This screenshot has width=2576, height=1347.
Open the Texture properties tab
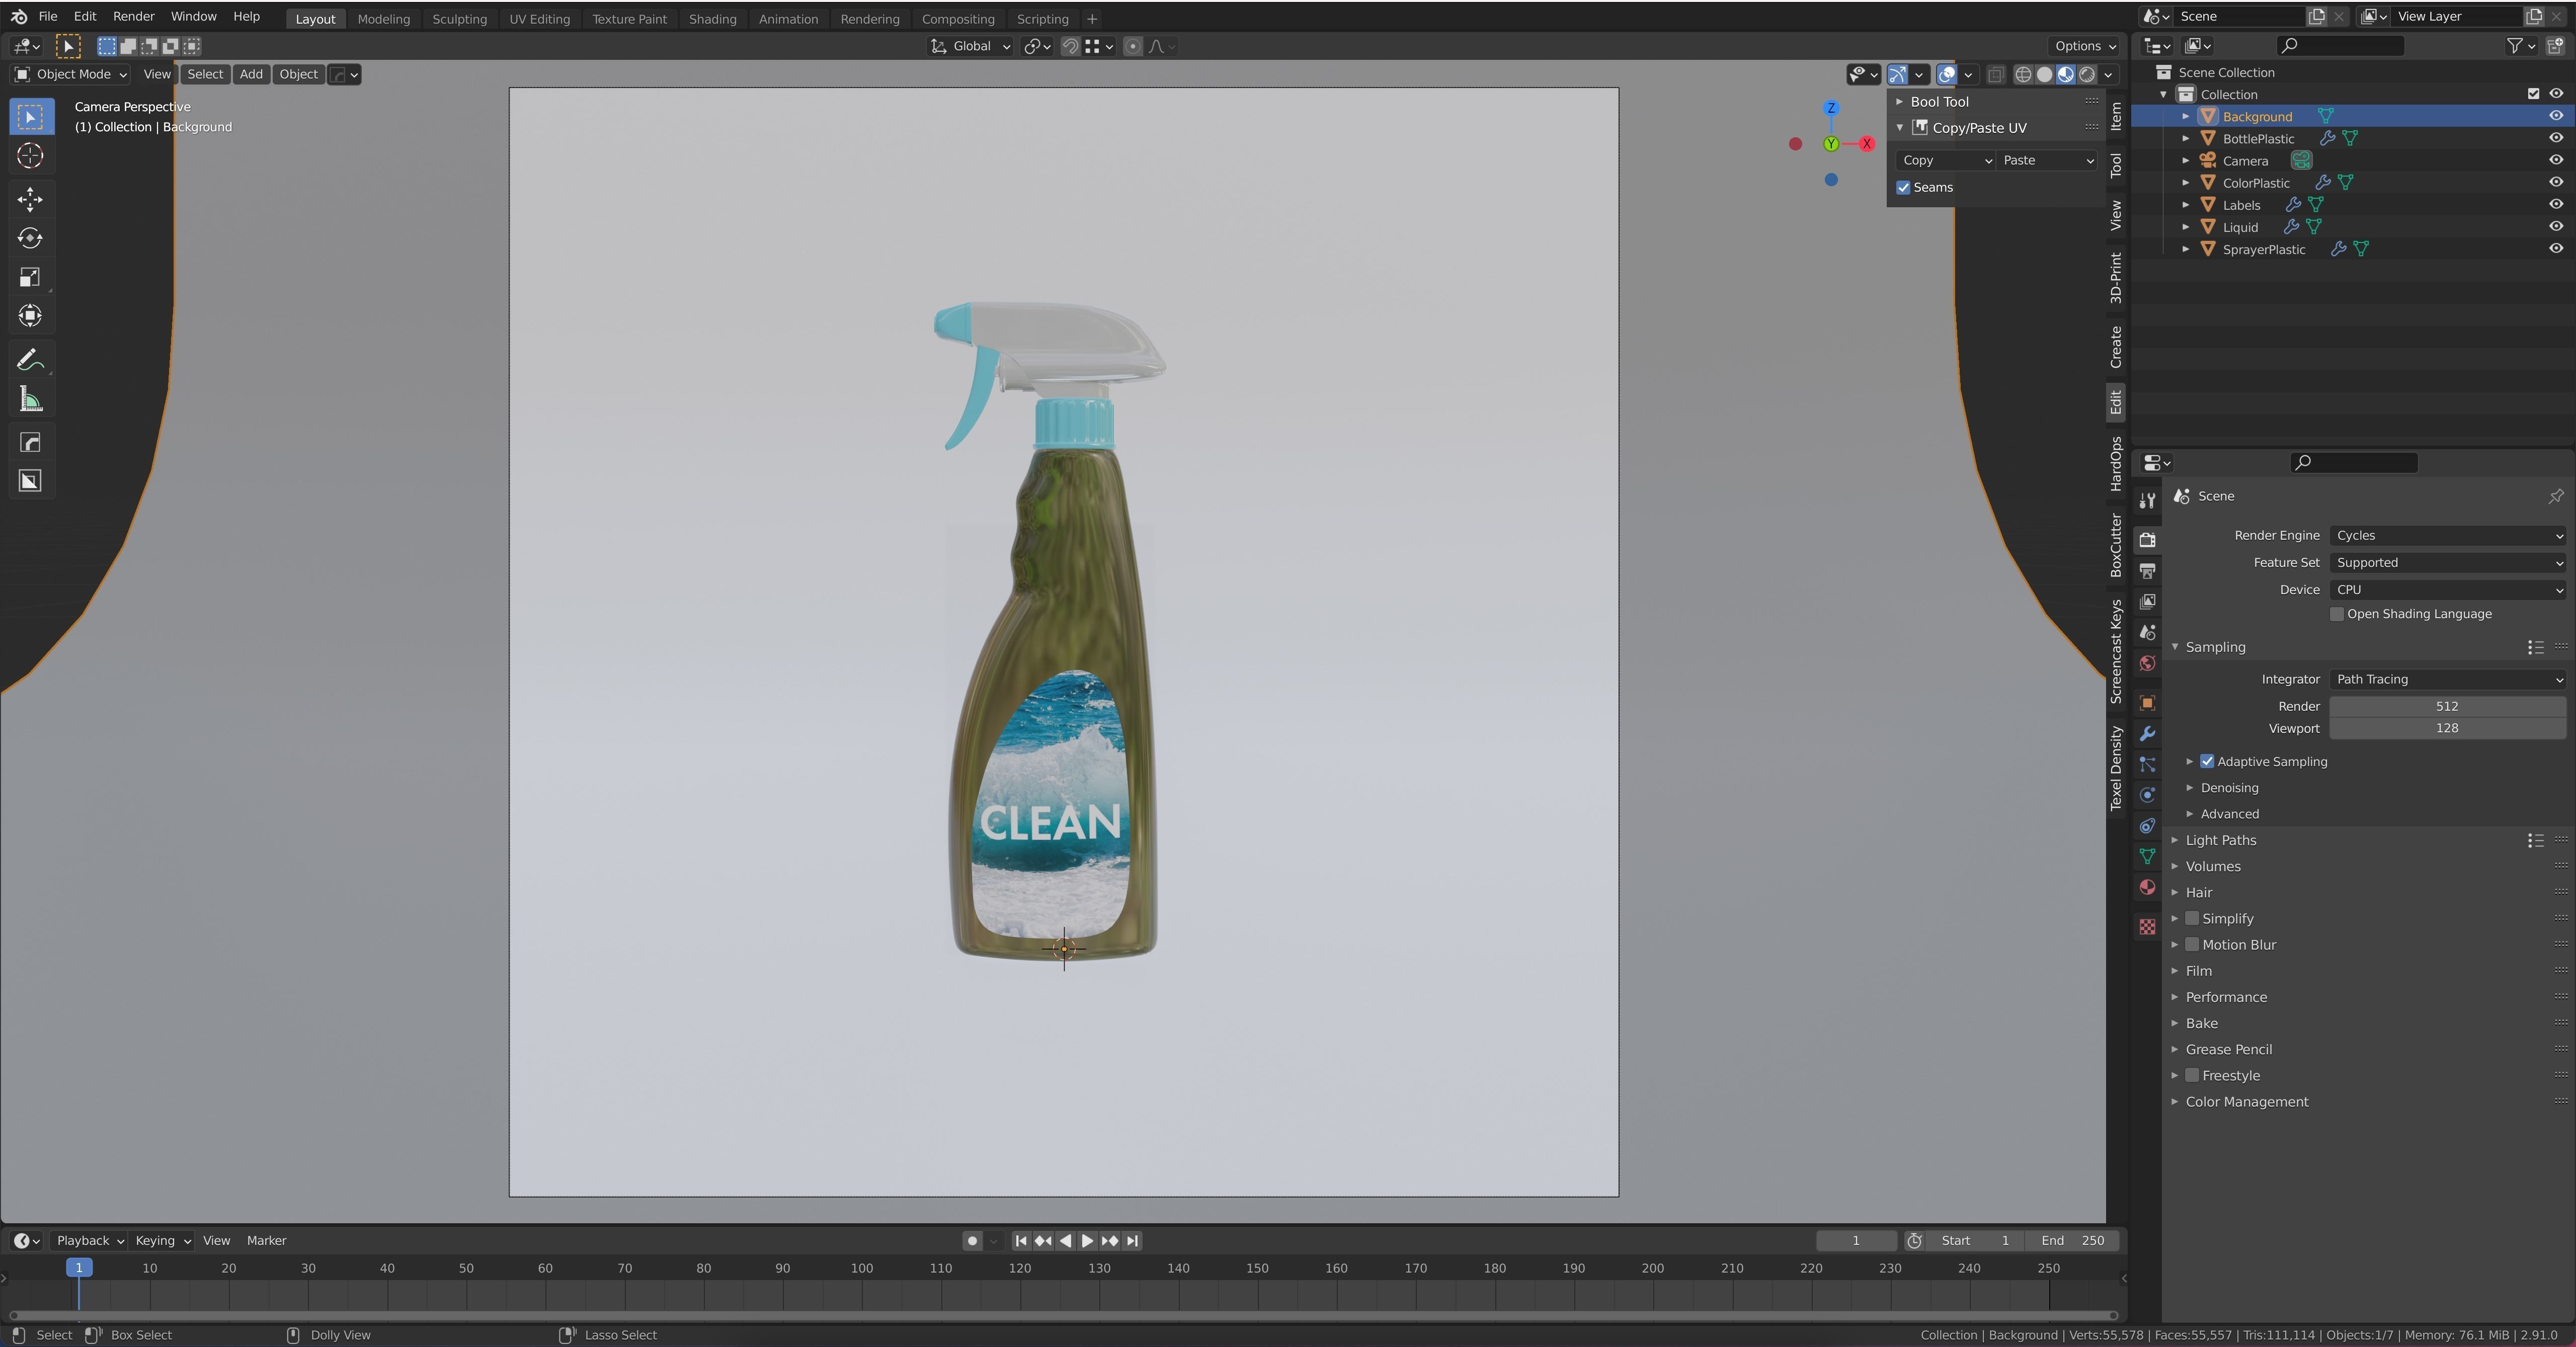(2147, 927)
